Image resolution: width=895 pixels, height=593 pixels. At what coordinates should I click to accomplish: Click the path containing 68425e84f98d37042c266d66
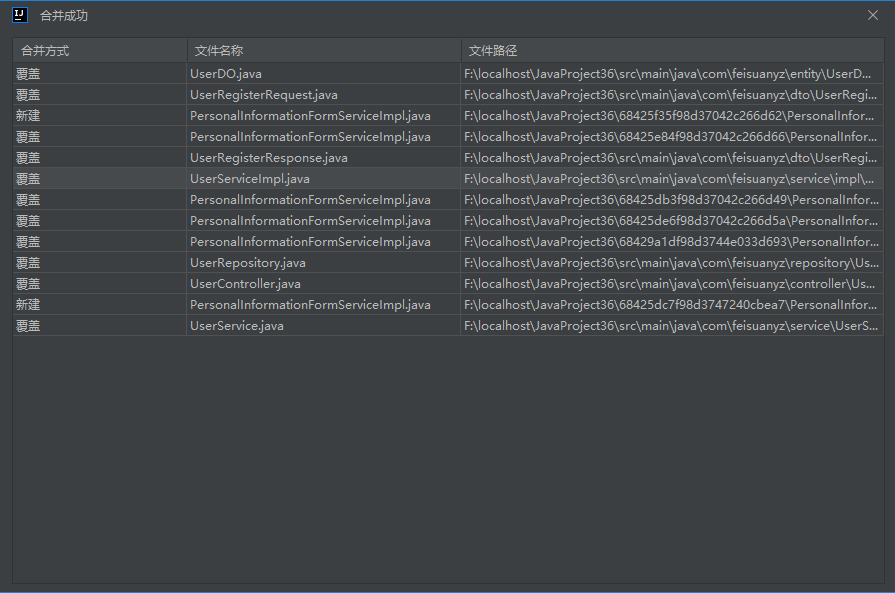(x=671, y=137)
